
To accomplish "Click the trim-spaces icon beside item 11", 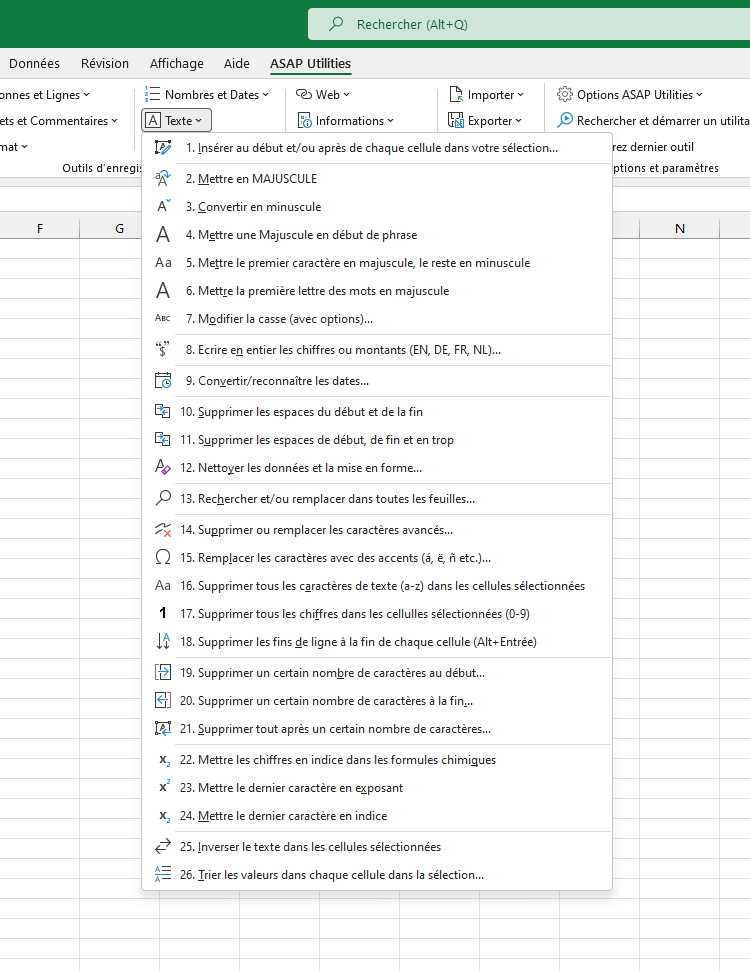I will tap(163, 439).
